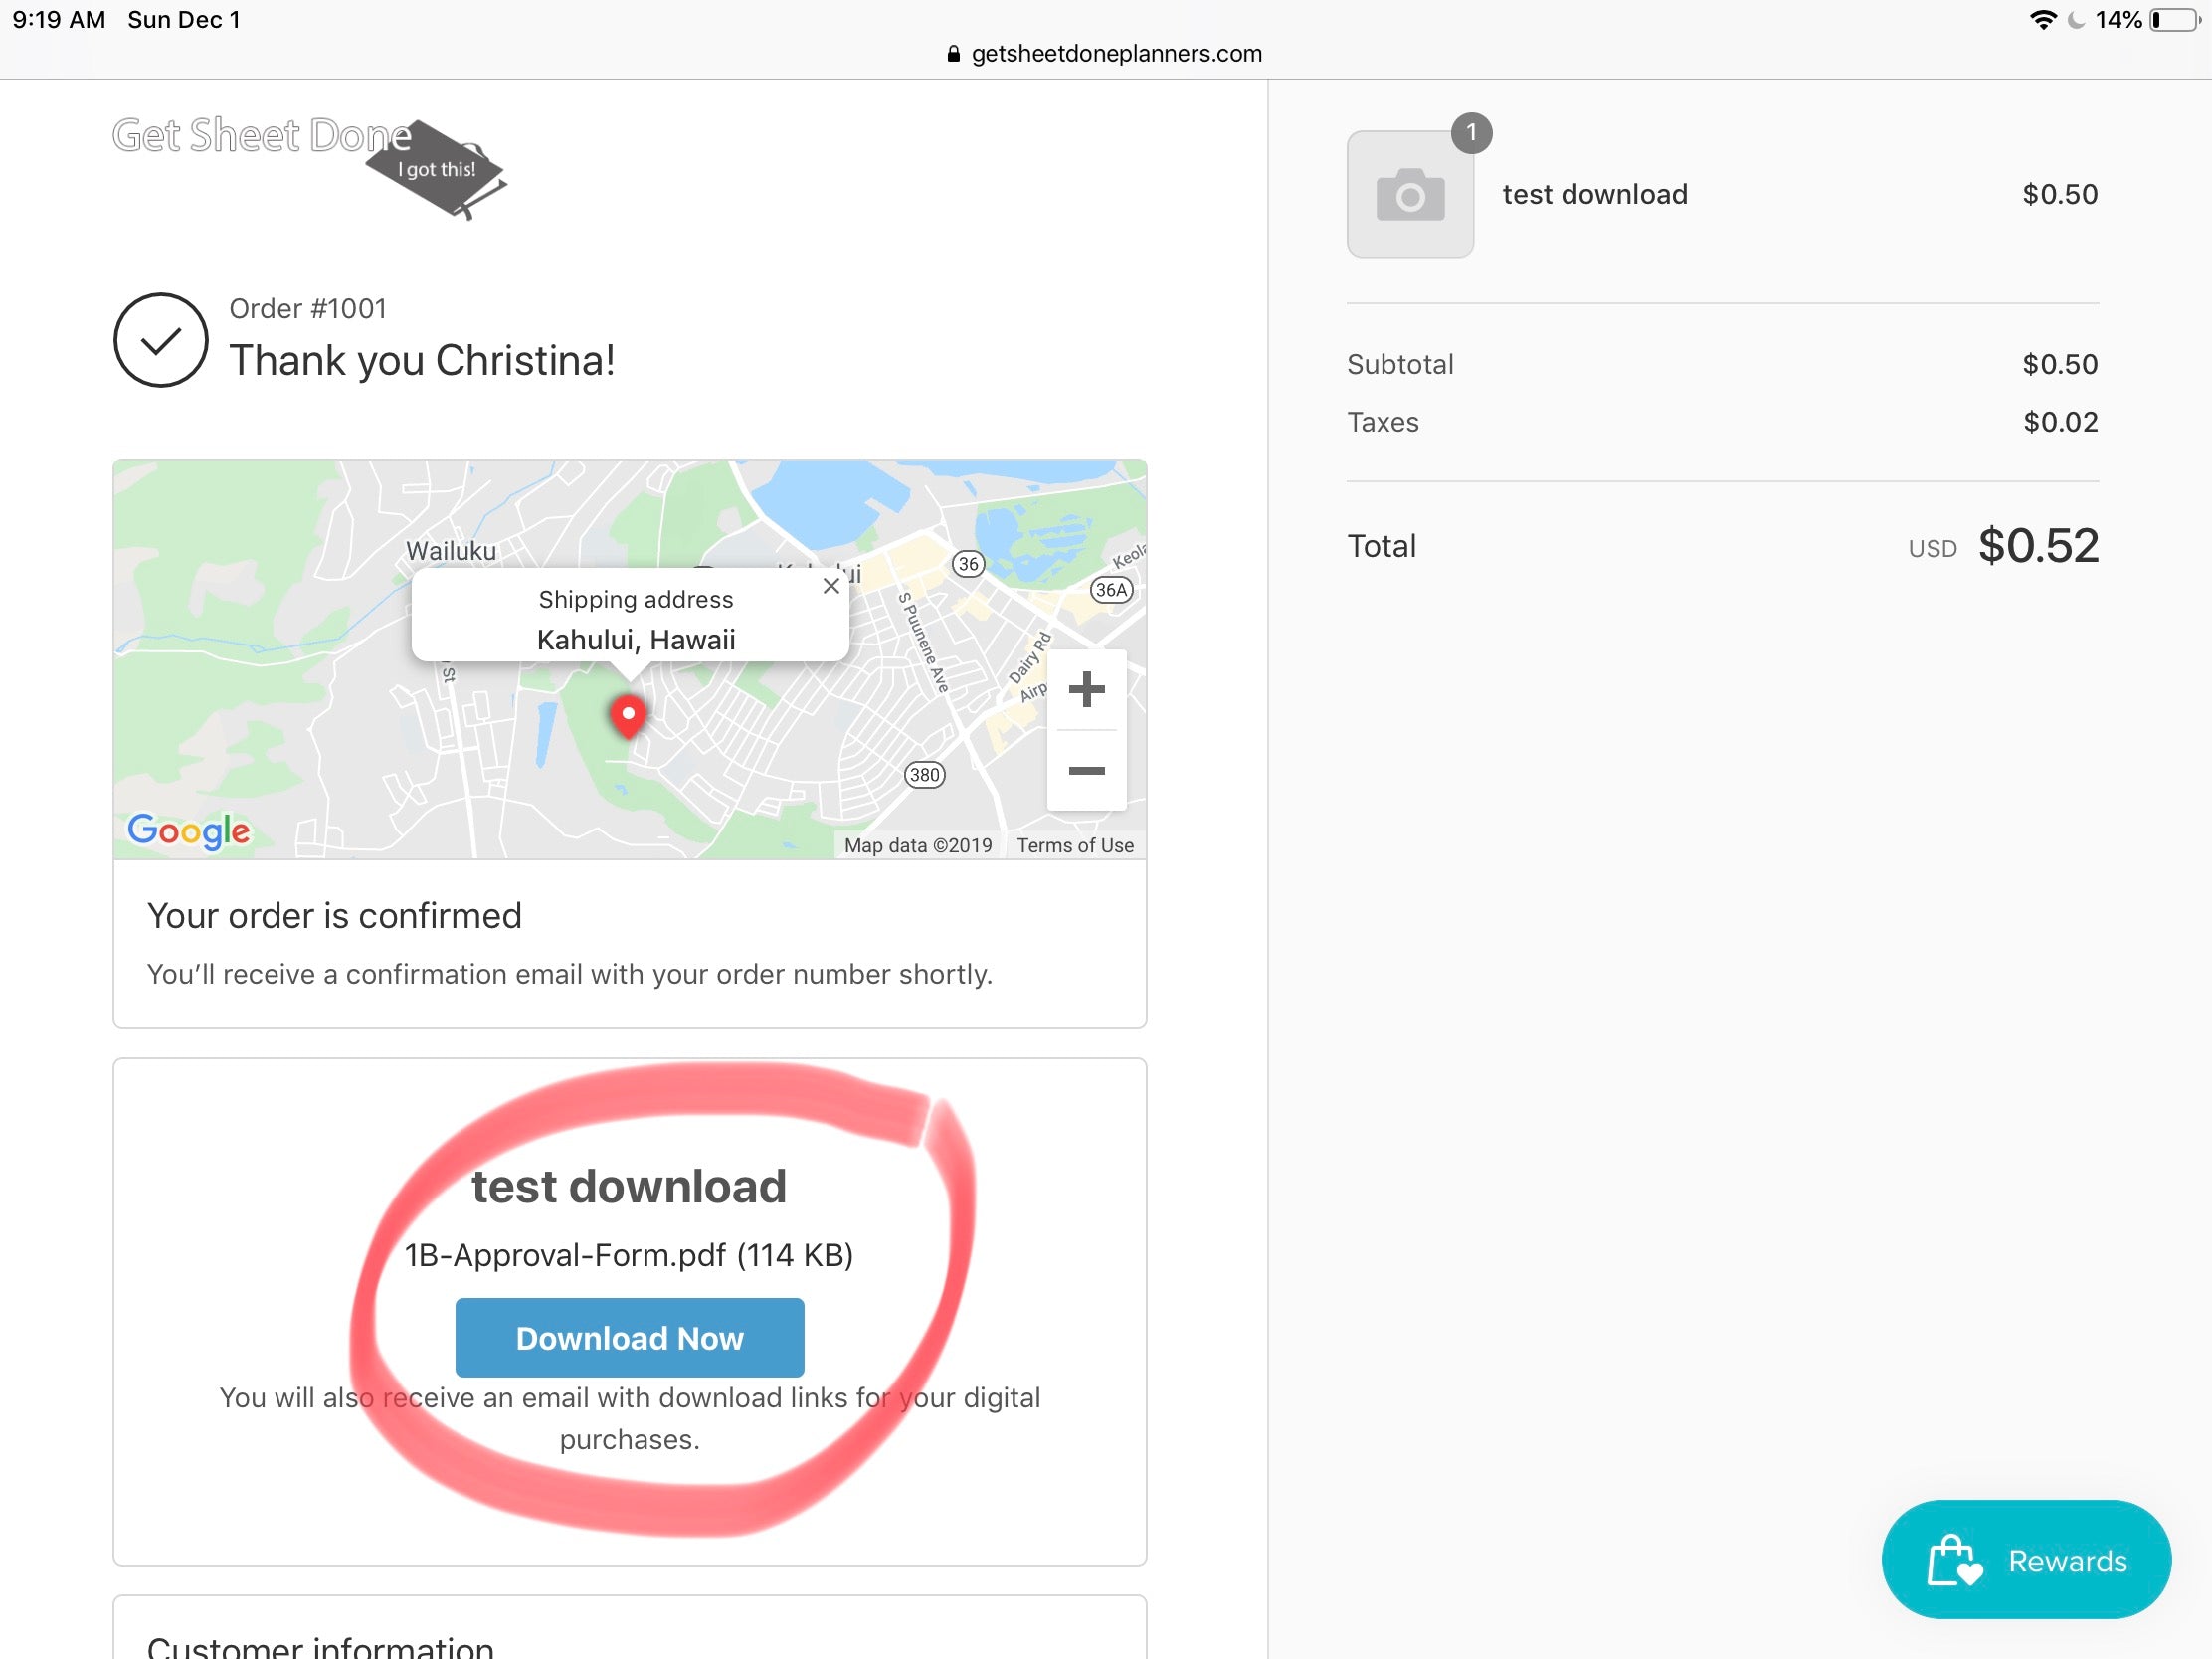
Task: Click the route 380 map marker
Action: click(x=924, y=774)
